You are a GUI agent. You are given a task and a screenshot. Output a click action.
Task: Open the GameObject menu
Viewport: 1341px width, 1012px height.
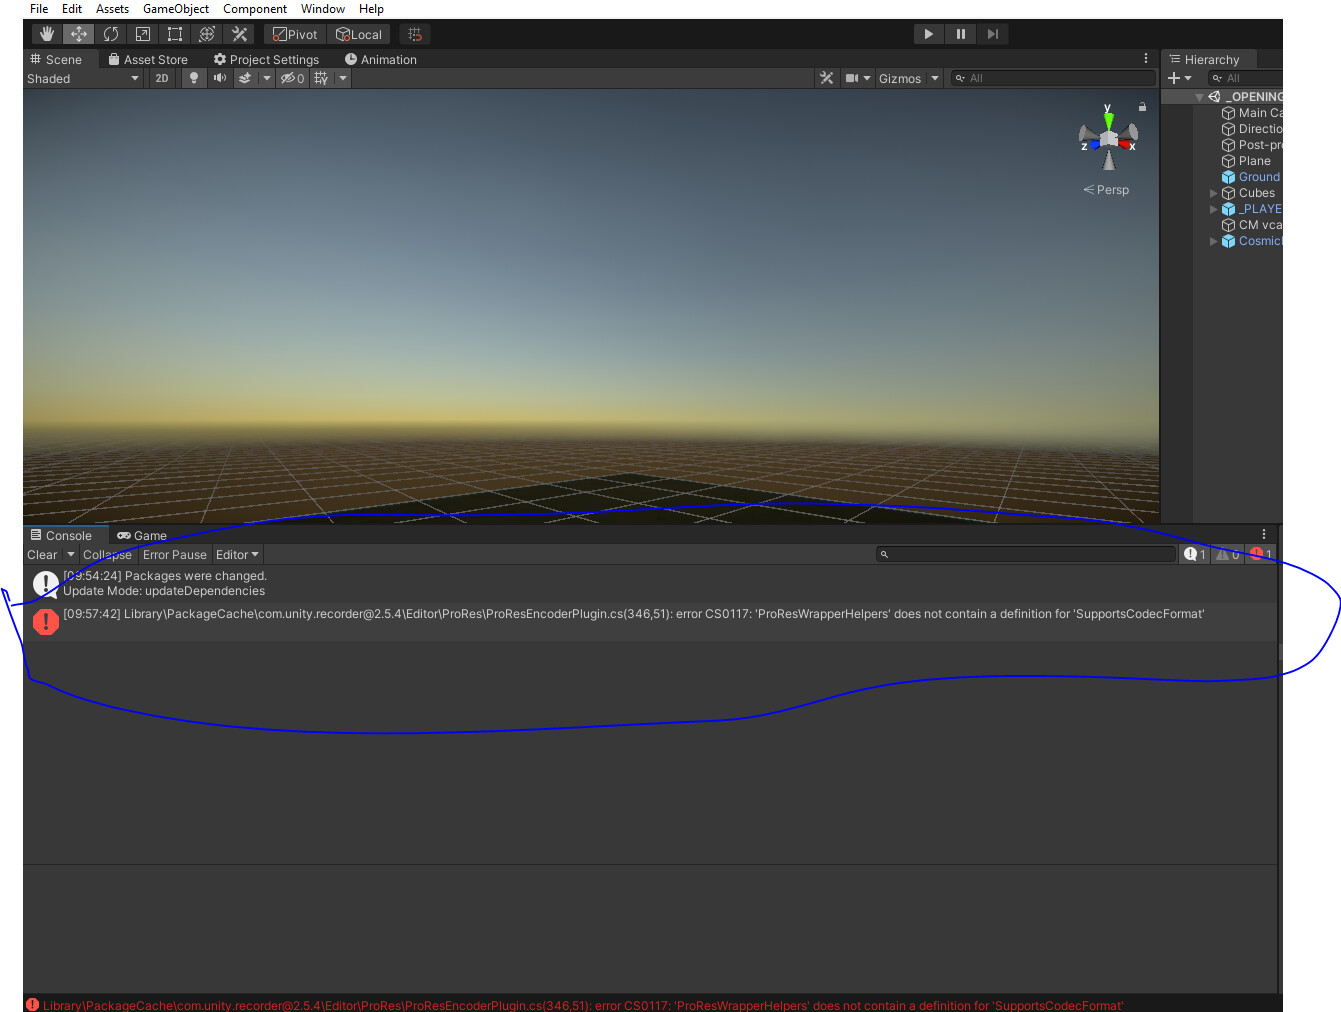pos(176,8)
